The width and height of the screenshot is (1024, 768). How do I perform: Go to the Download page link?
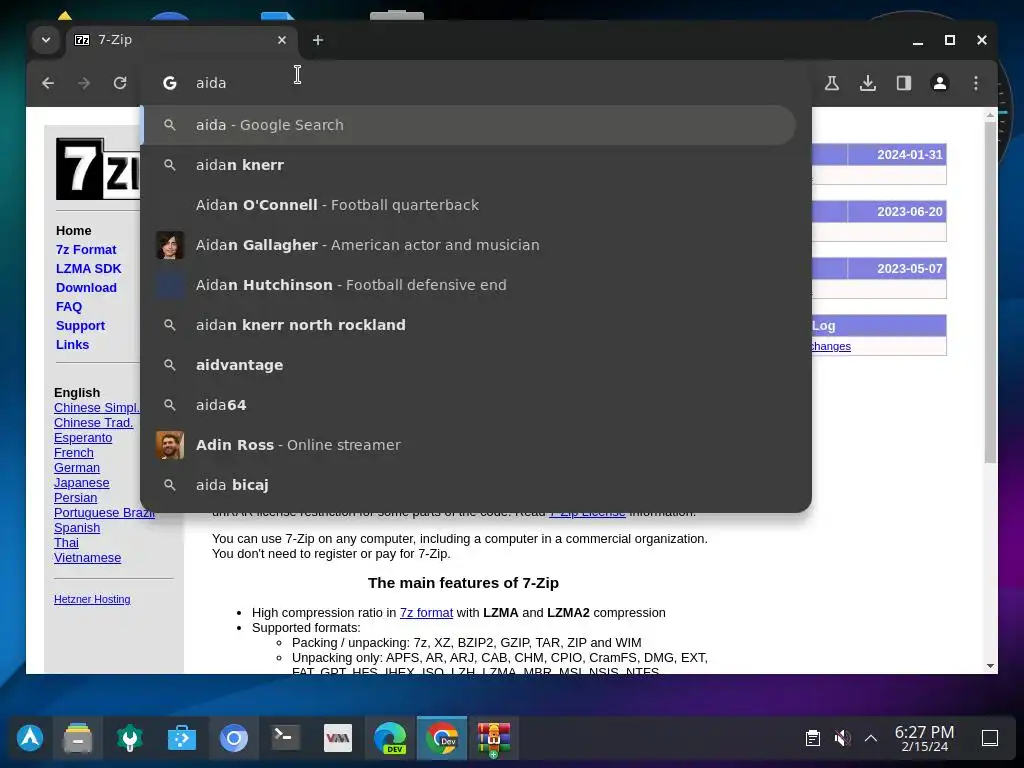tap(86, 287)
